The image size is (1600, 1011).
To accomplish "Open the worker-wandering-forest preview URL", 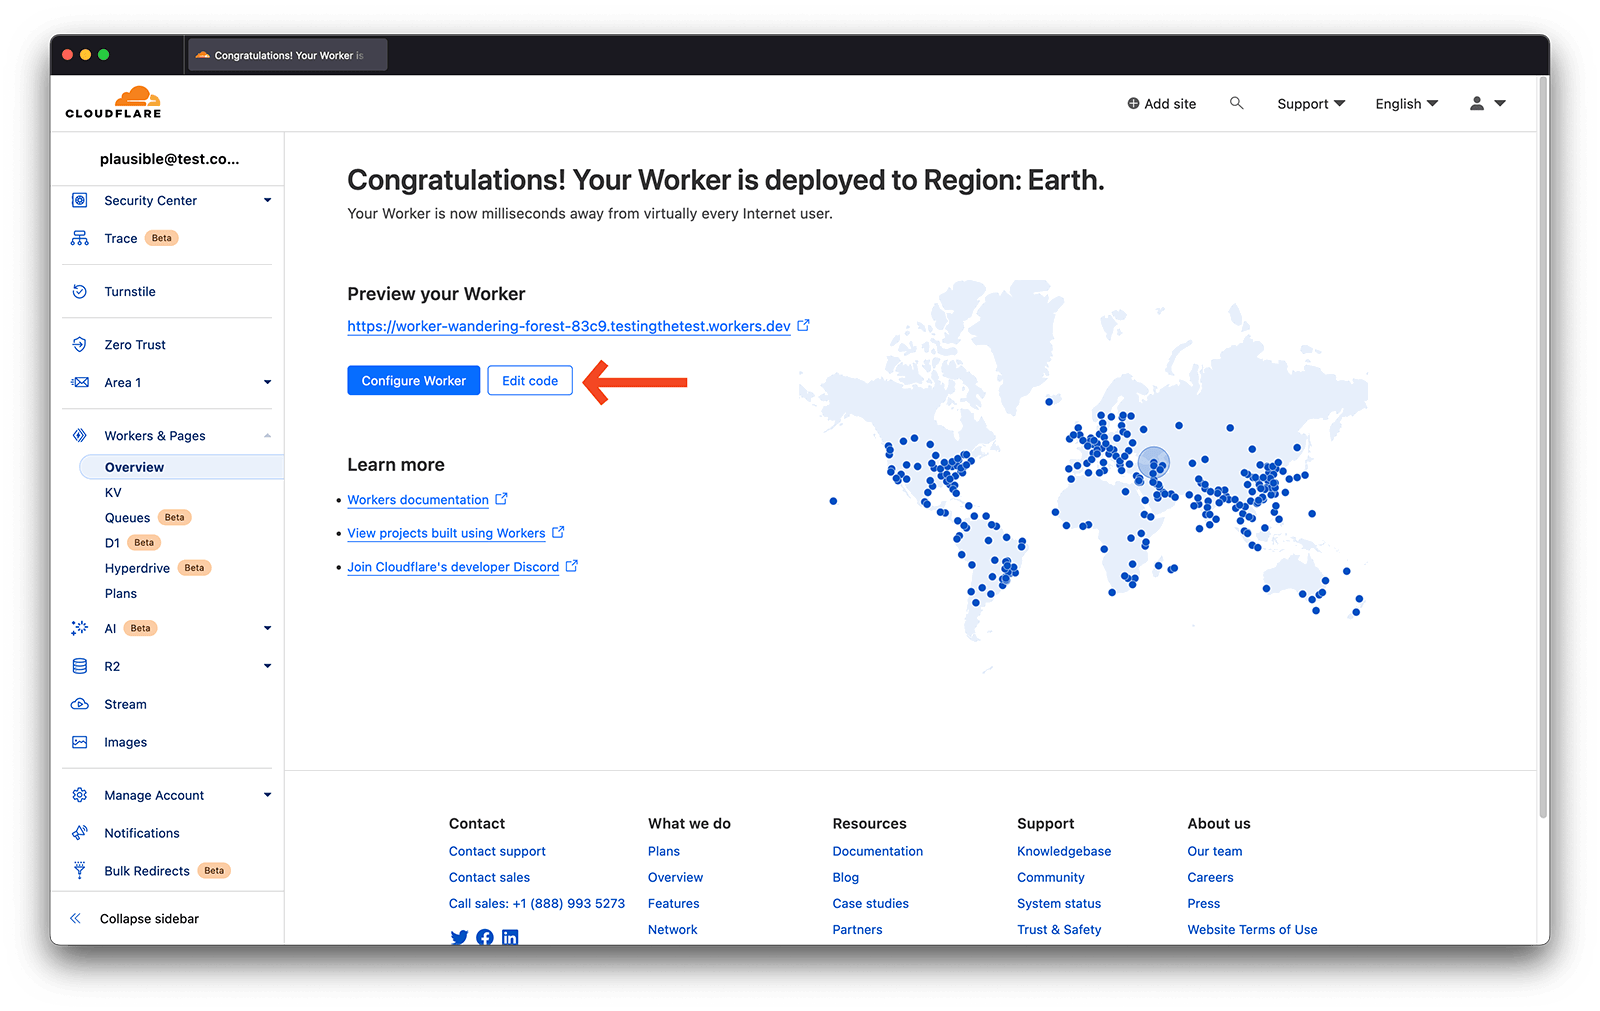I will point(569,326).
